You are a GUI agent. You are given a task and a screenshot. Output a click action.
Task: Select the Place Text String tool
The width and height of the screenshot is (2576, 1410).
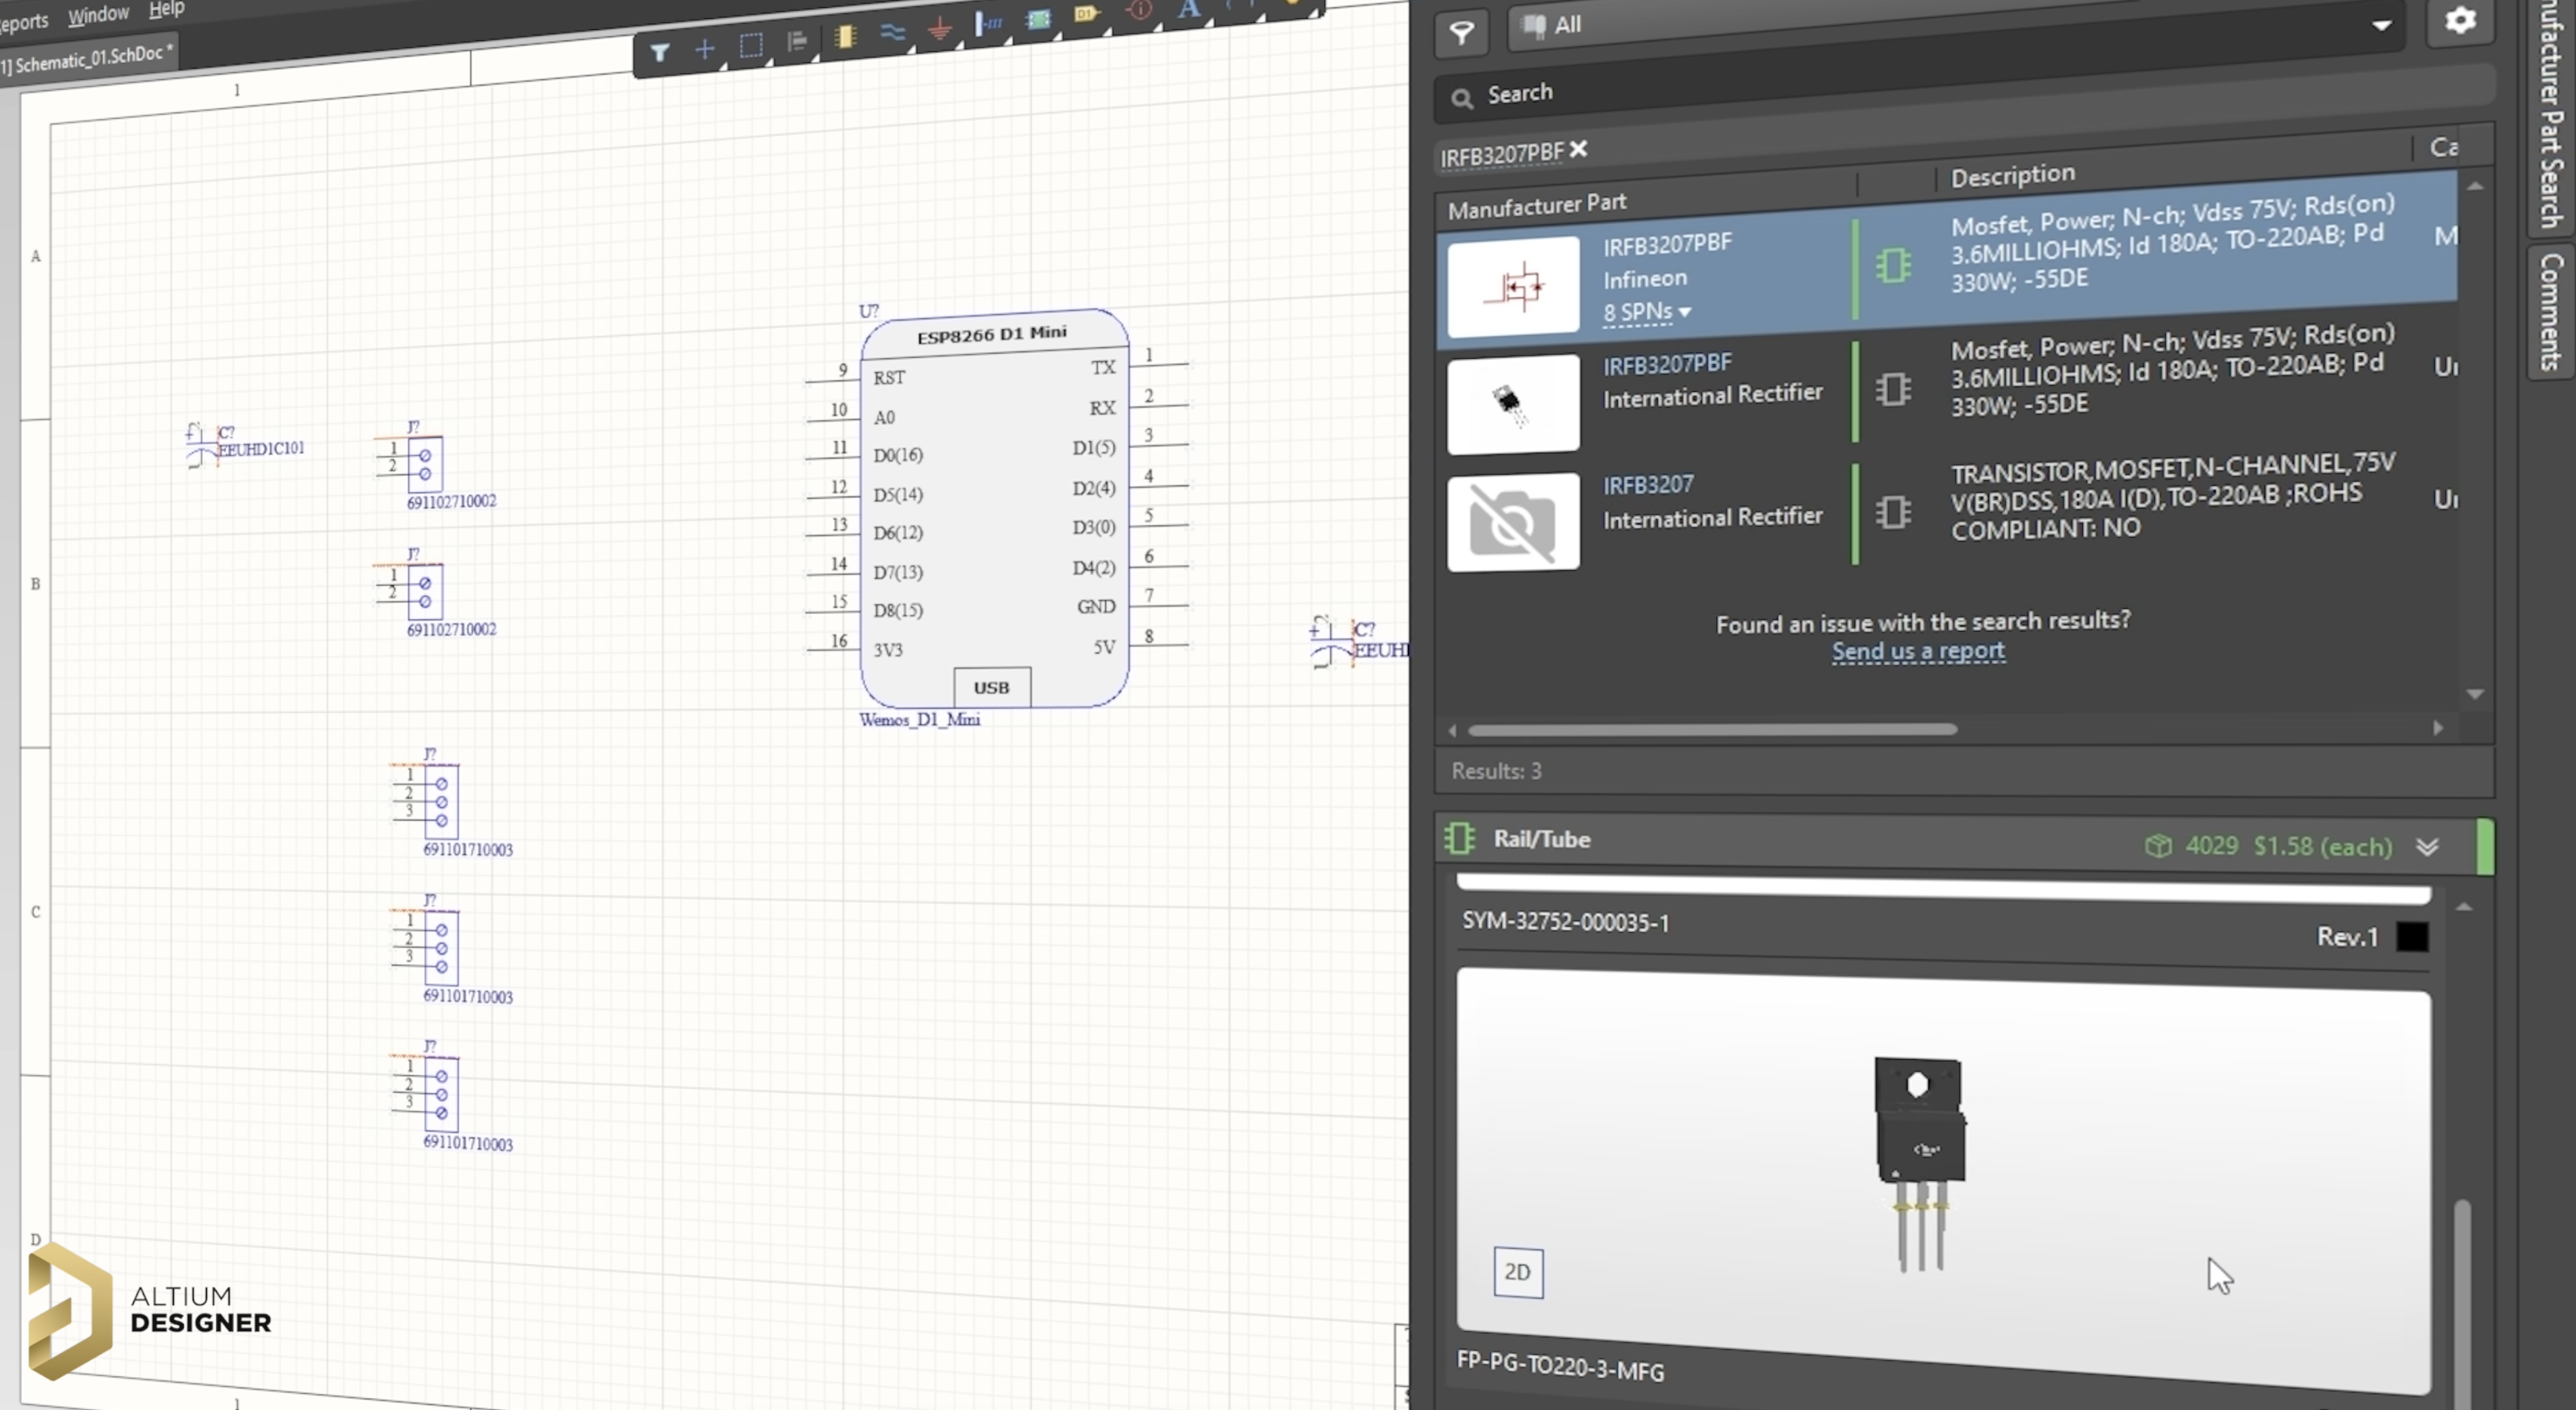pos(1188,10)
